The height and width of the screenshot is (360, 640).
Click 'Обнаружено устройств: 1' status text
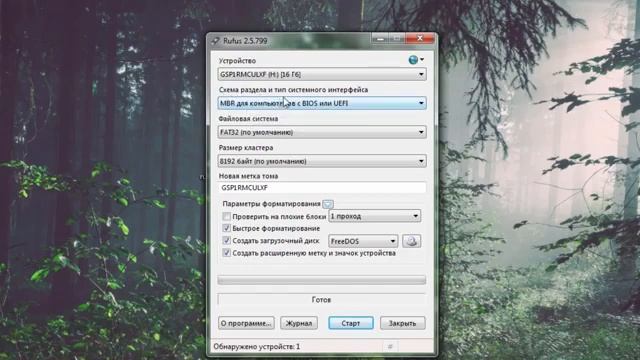pyautogui.click(x=257, y=347)
